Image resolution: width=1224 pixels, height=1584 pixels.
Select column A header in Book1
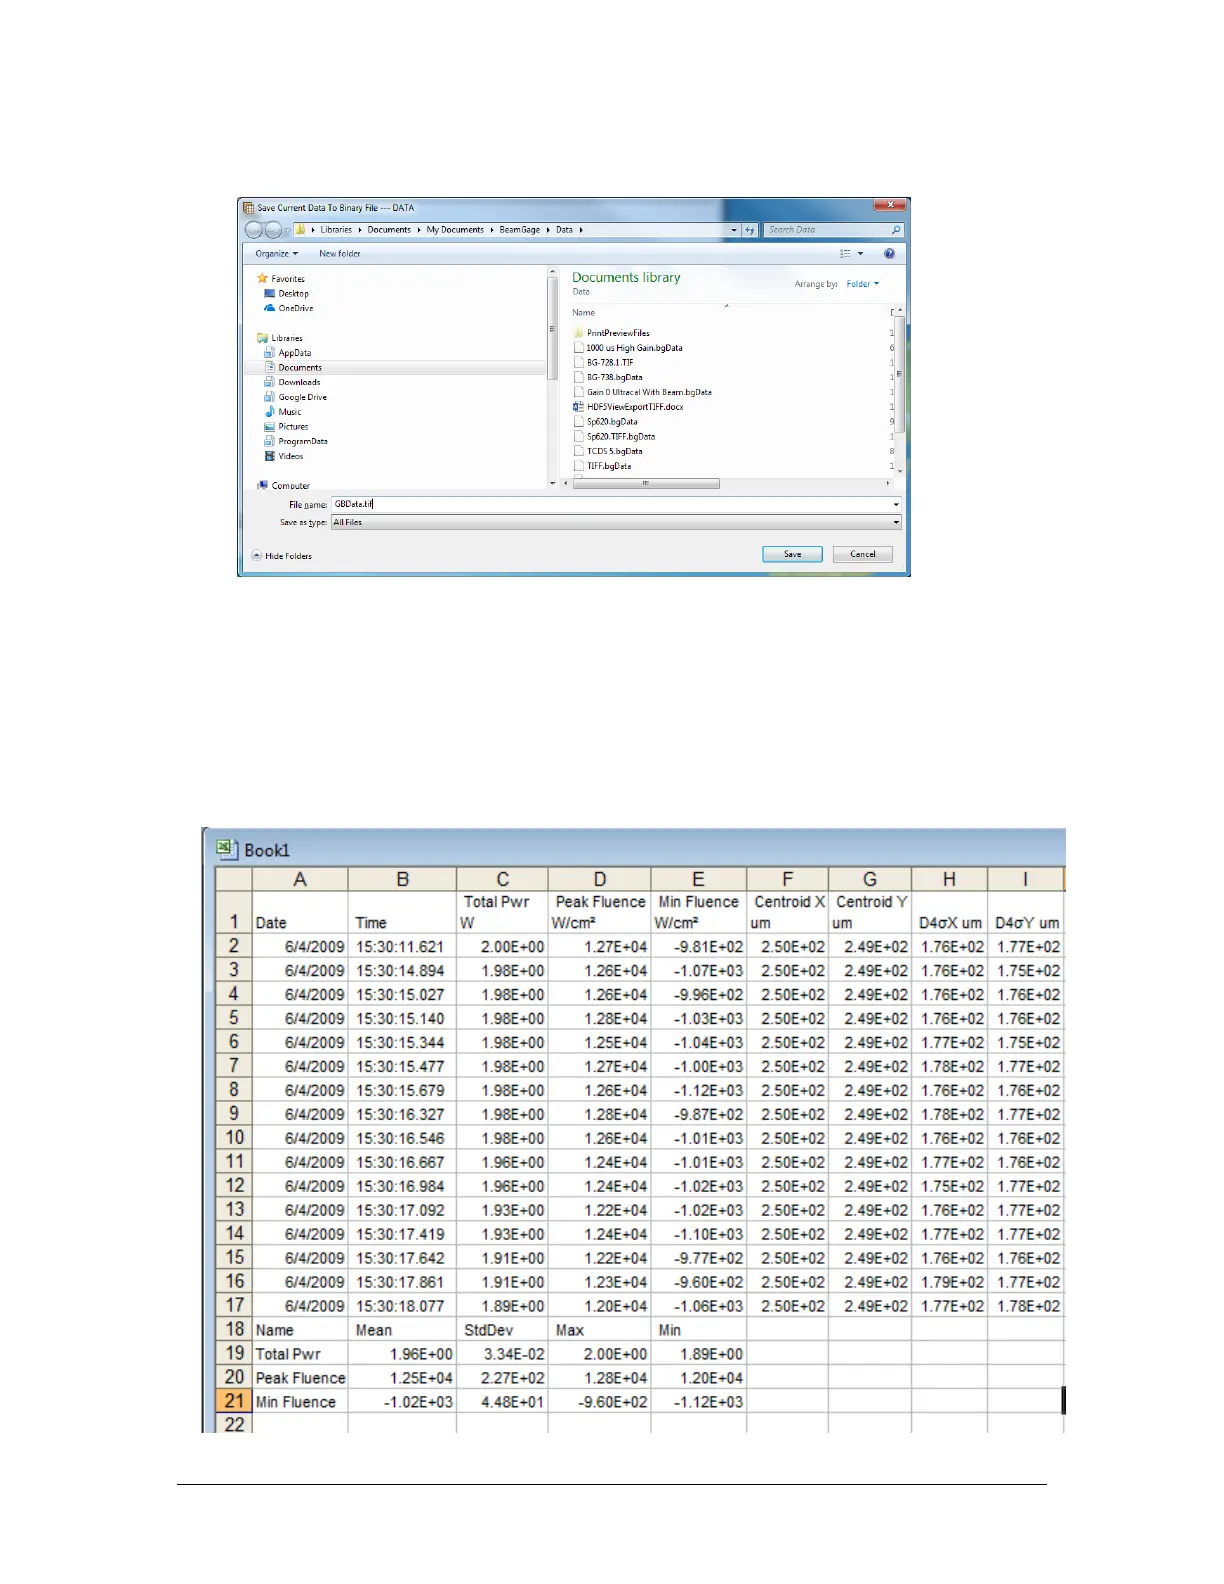pos(300,879)
